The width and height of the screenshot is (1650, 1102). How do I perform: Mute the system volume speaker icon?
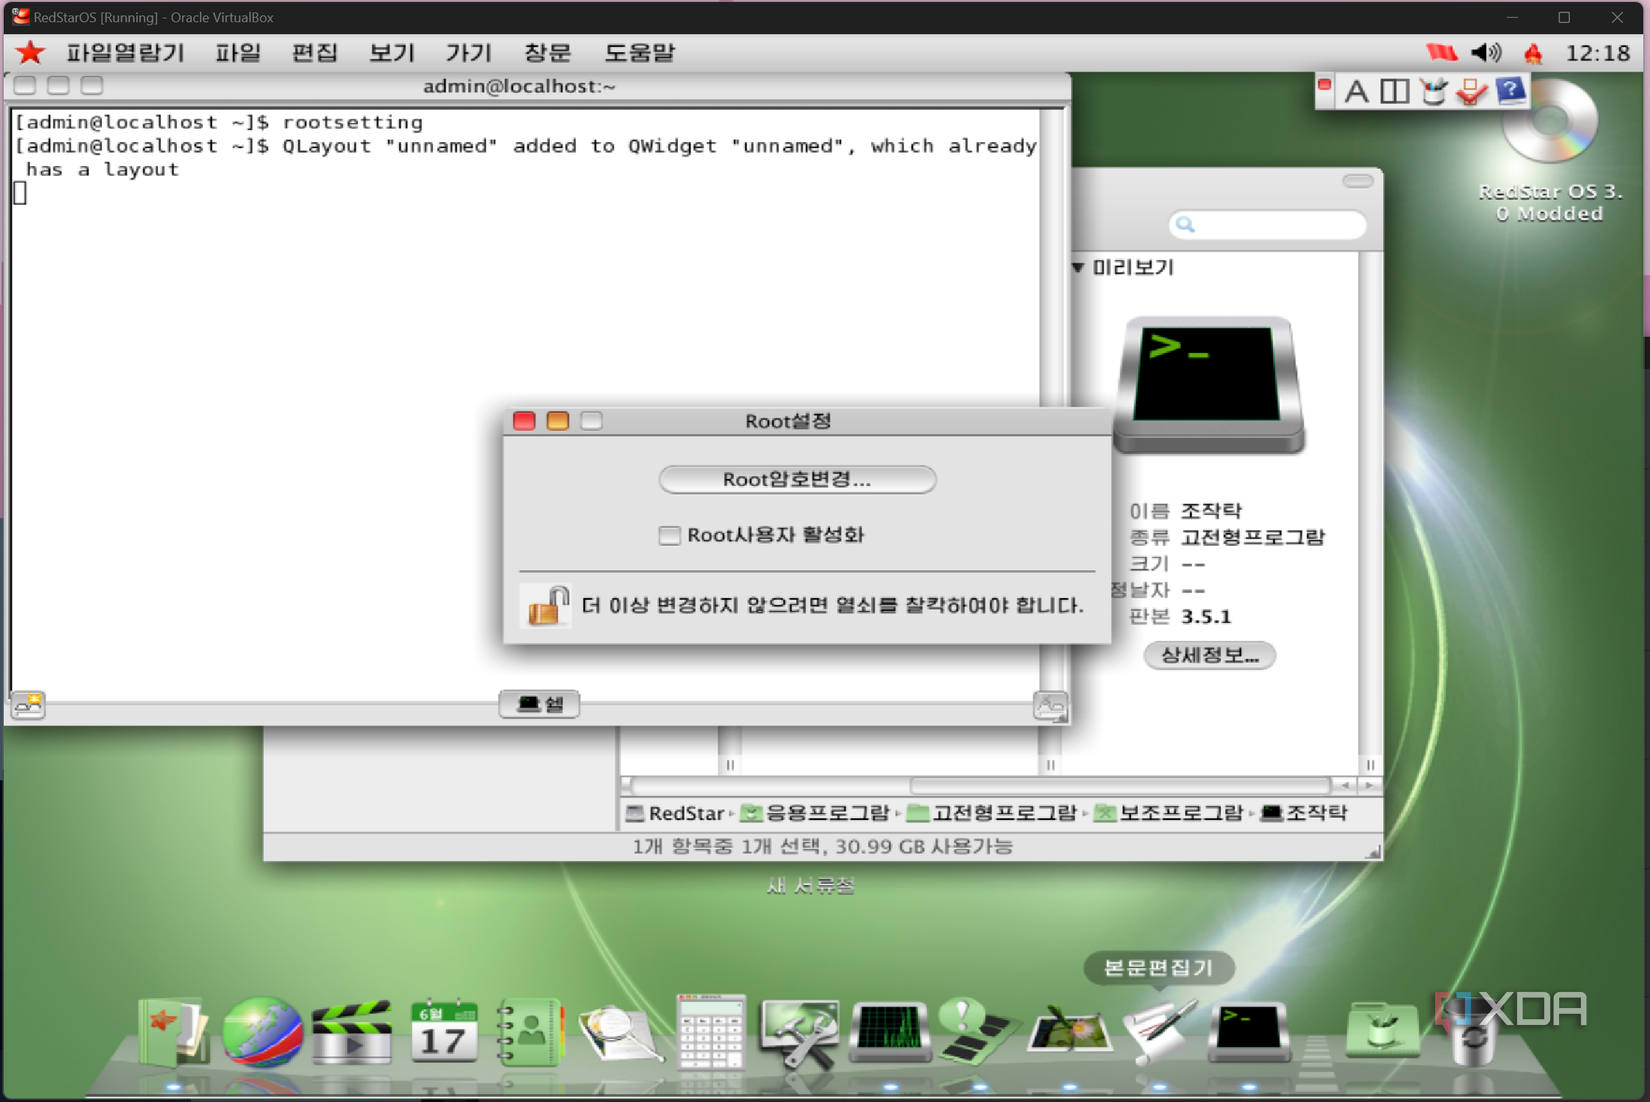coord(1487,53)
